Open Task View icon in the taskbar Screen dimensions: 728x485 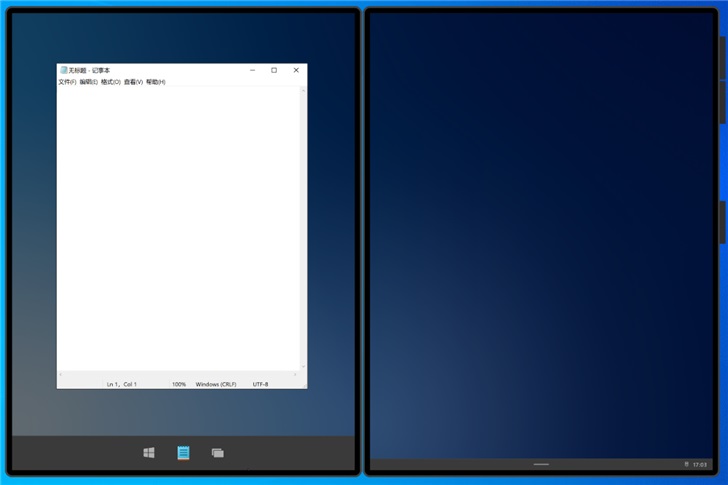tap(217, 453)
